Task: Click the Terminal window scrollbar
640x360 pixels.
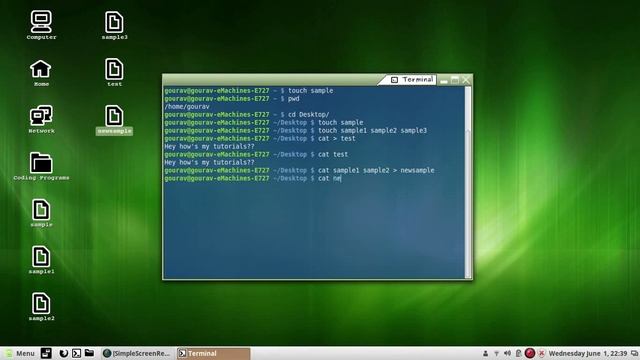Action: tap(468, 182)
